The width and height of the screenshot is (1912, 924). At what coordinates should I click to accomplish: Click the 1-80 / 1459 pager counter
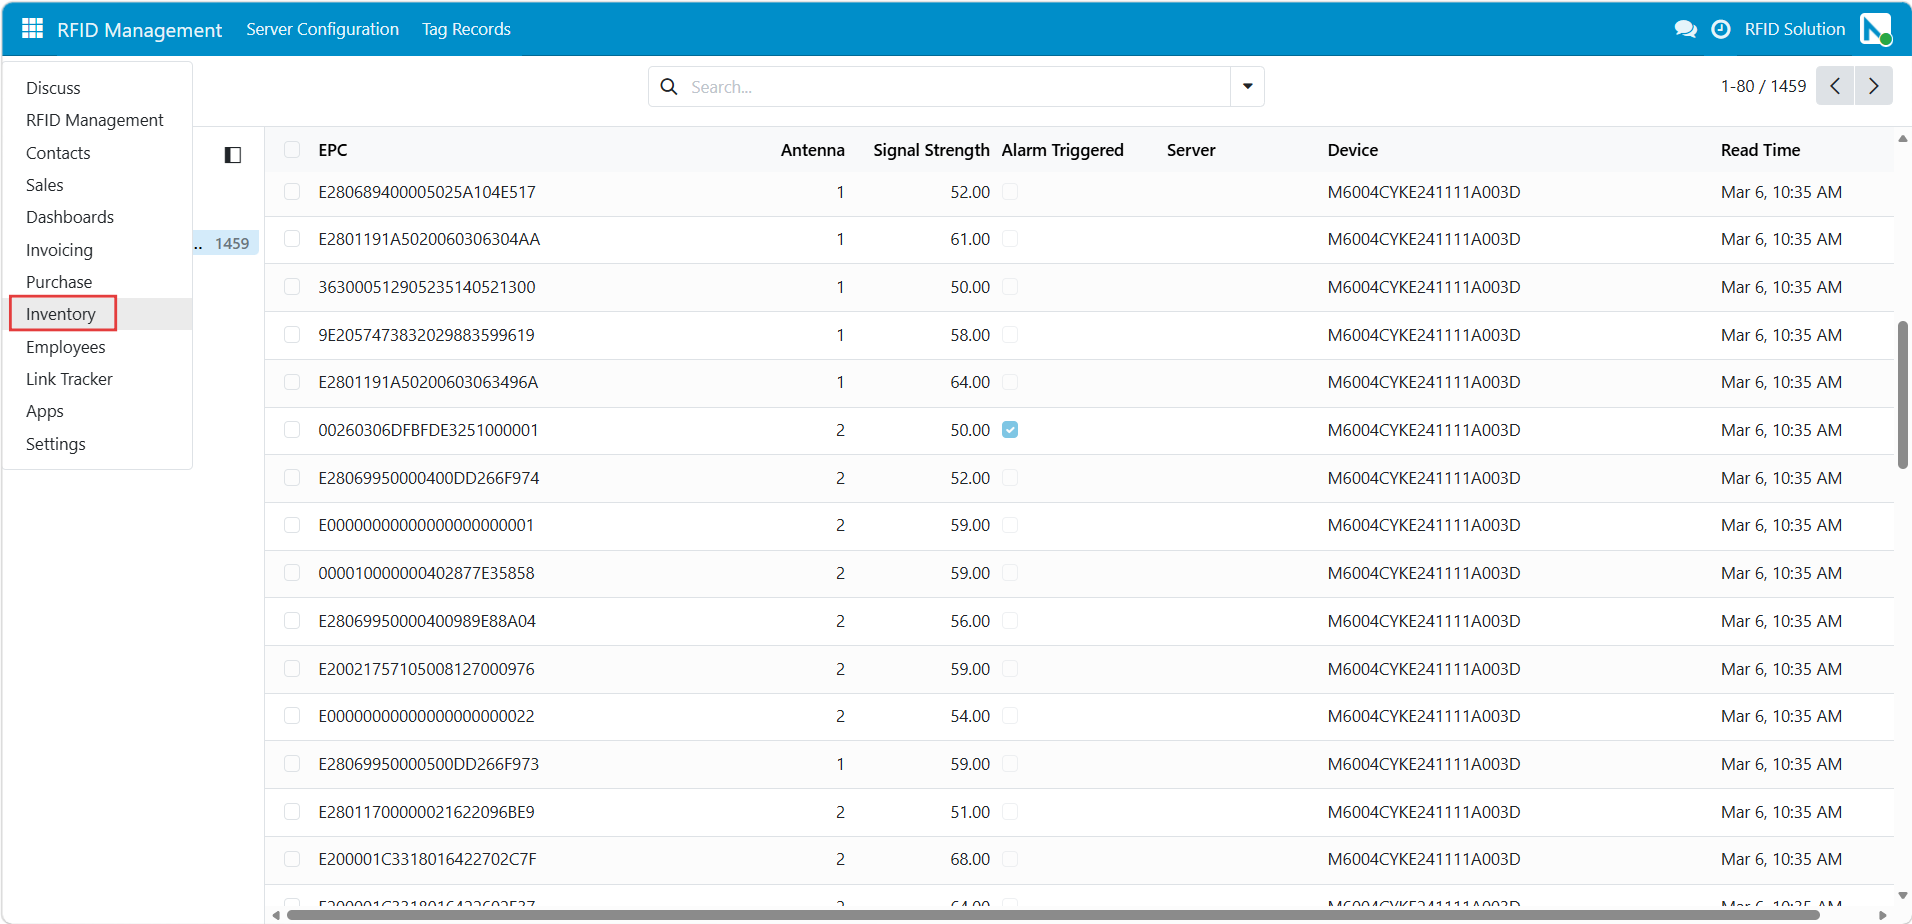point(1763,86)
